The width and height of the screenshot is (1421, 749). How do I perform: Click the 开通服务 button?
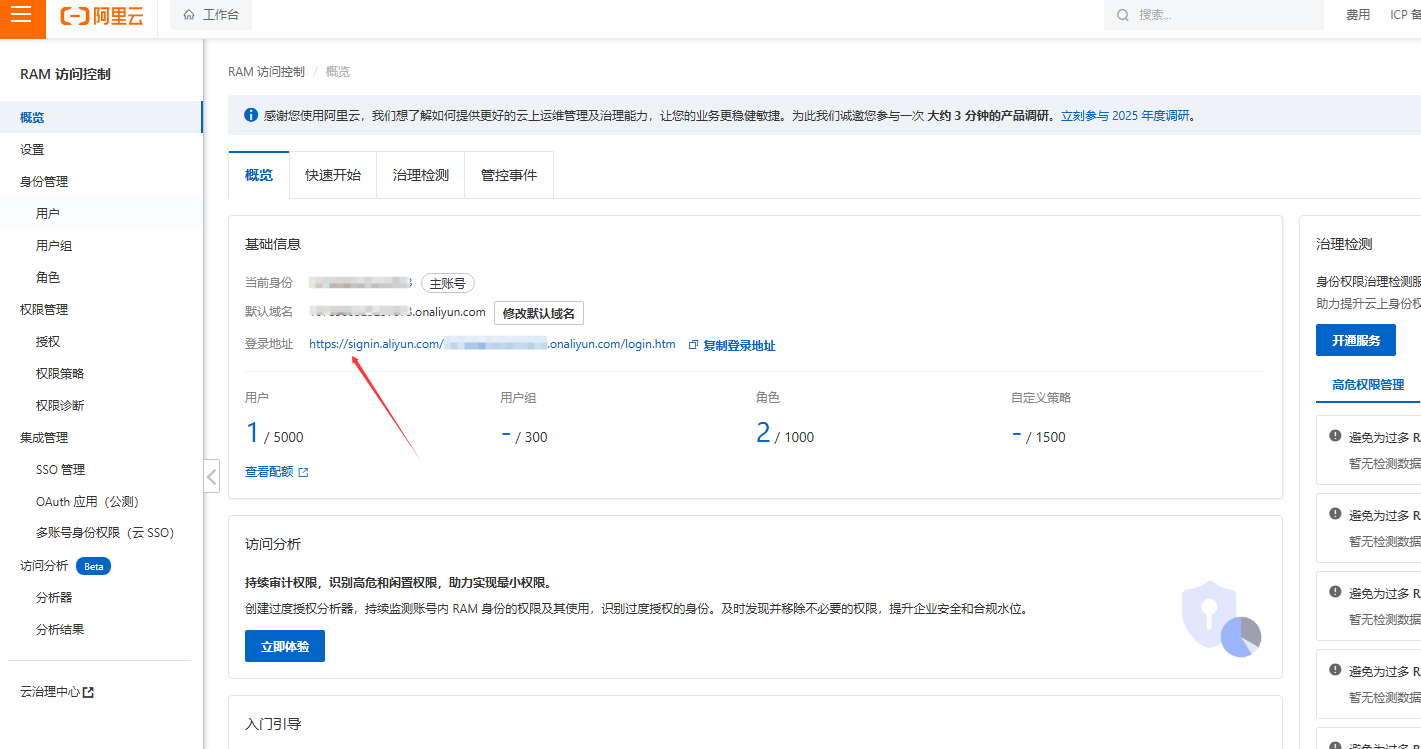[x=1355, y=340]
